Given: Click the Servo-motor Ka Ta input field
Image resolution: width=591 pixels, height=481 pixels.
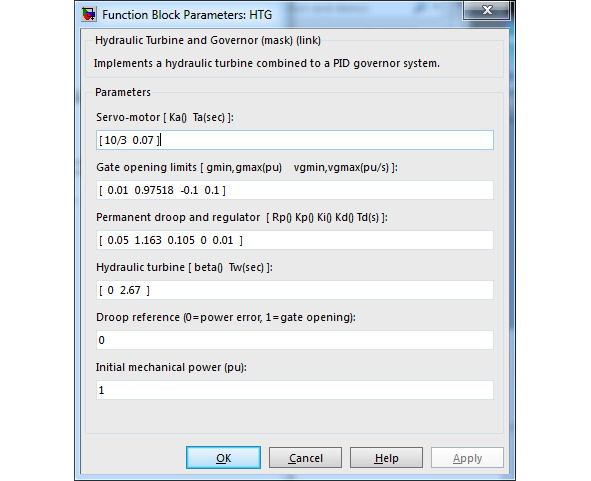Looking at the screenshot, I should tap(295, 140).
